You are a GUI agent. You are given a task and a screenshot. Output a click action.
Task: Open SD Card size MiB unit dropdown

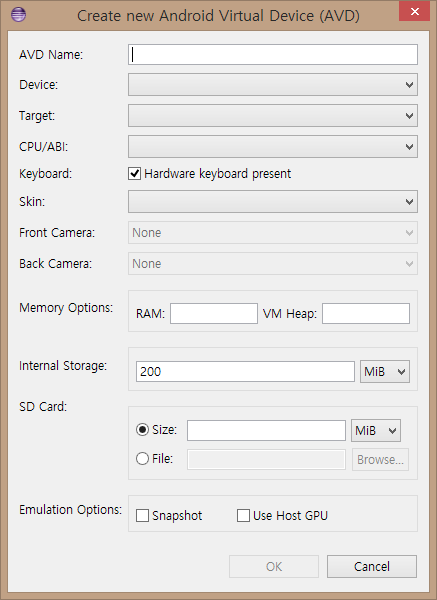click(x=376, y=430)
